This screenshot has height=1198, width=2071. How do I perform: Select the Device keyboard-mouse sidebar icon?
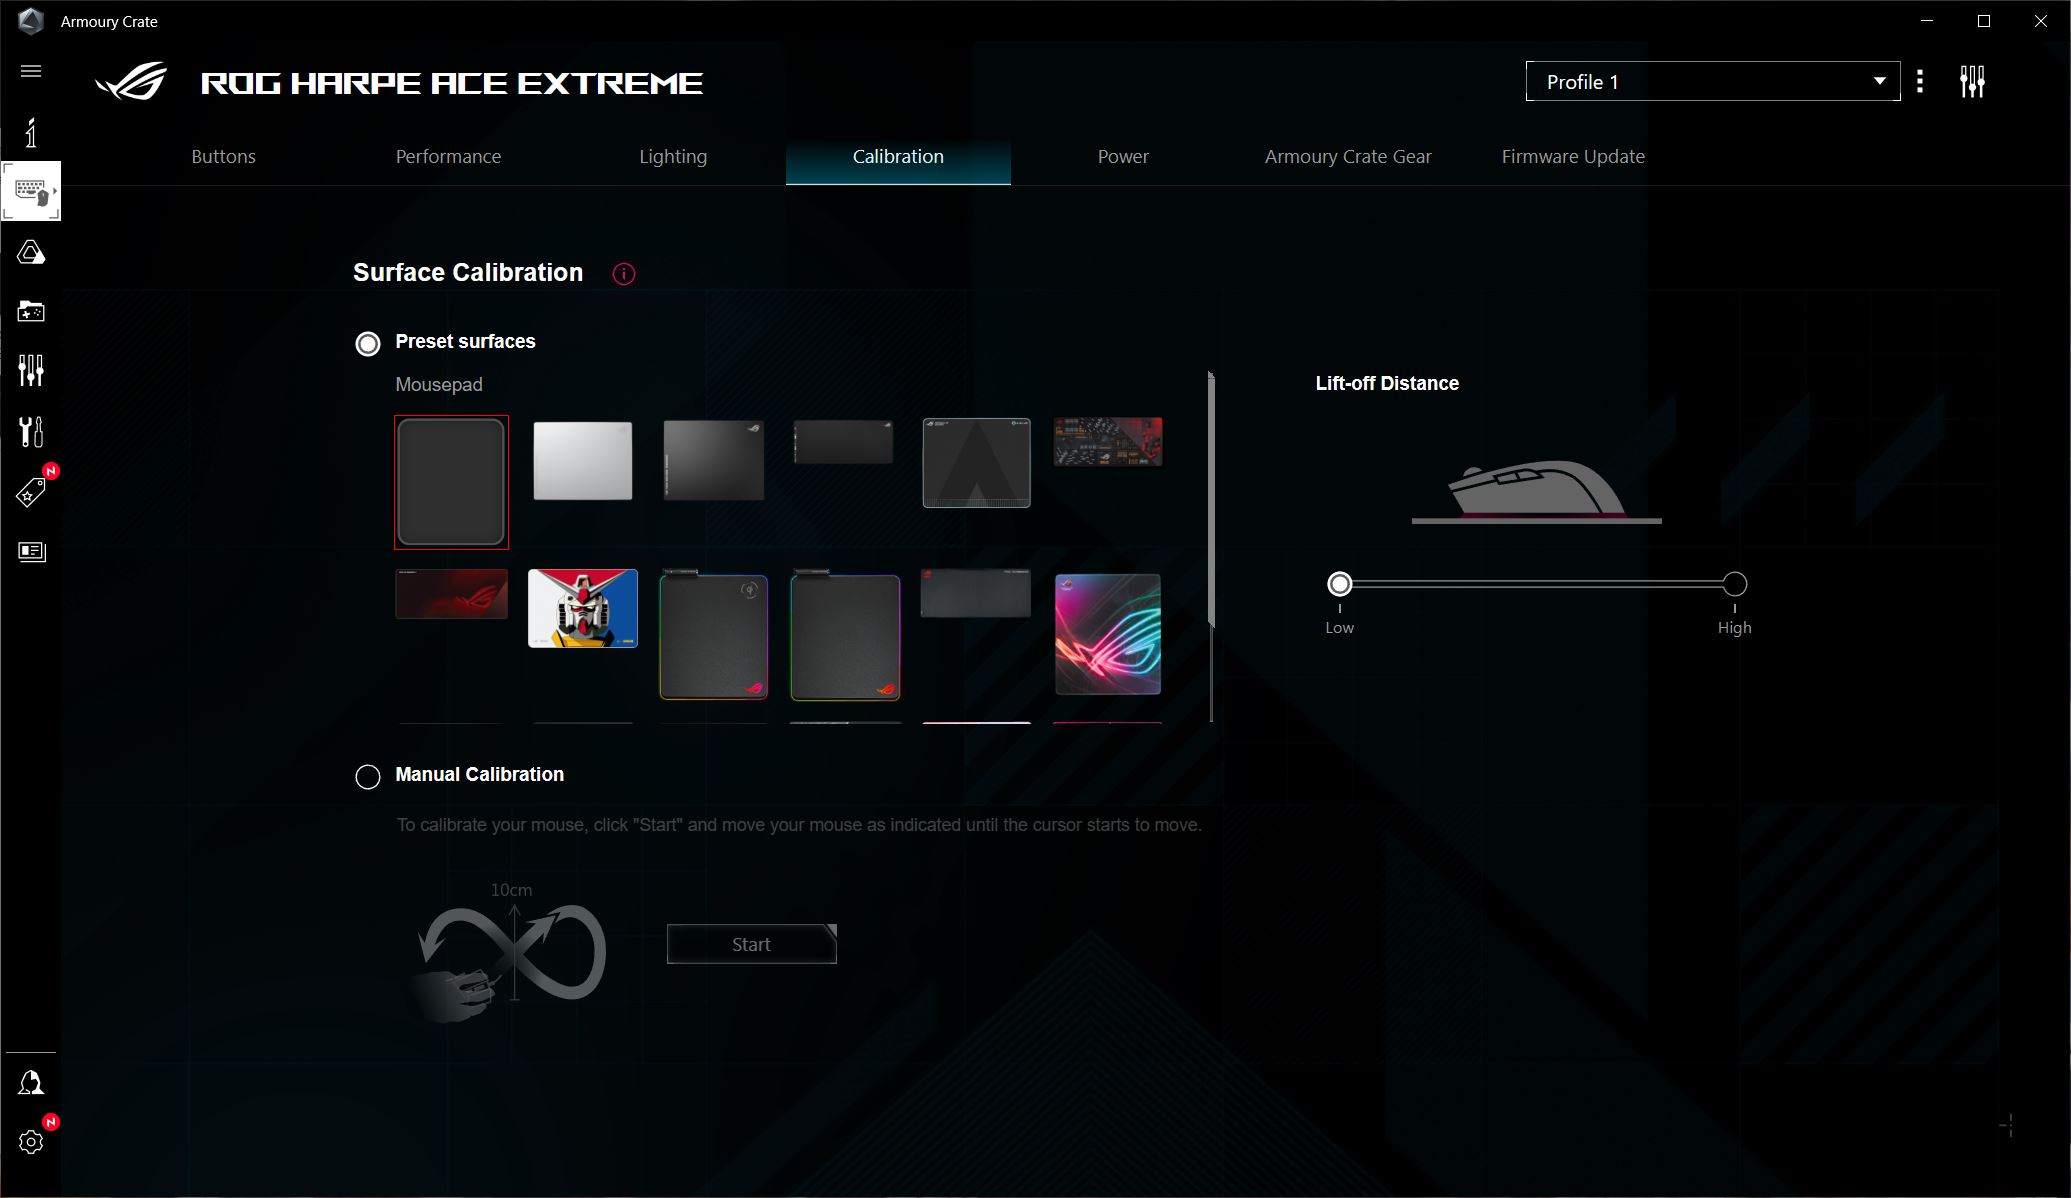point(31,190)
